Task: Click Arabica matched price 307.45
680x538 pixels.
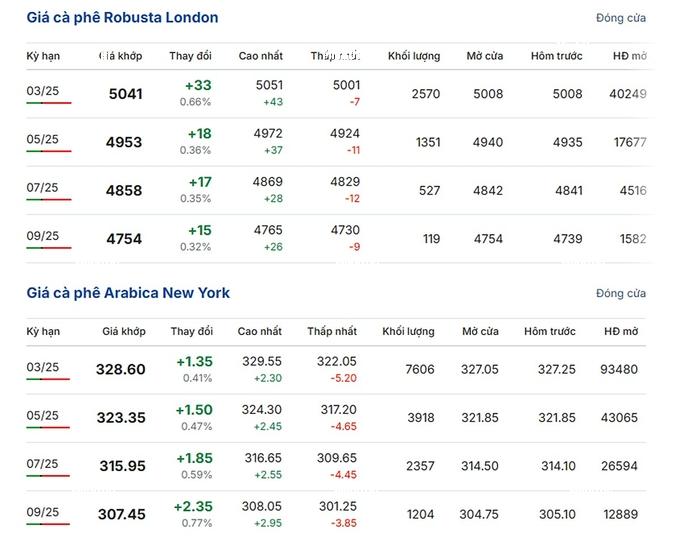Action: [122, 514]
